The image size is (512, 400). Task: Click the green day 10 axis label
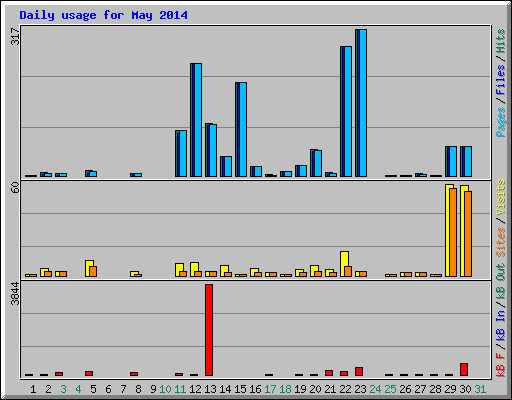coord(165,389)
